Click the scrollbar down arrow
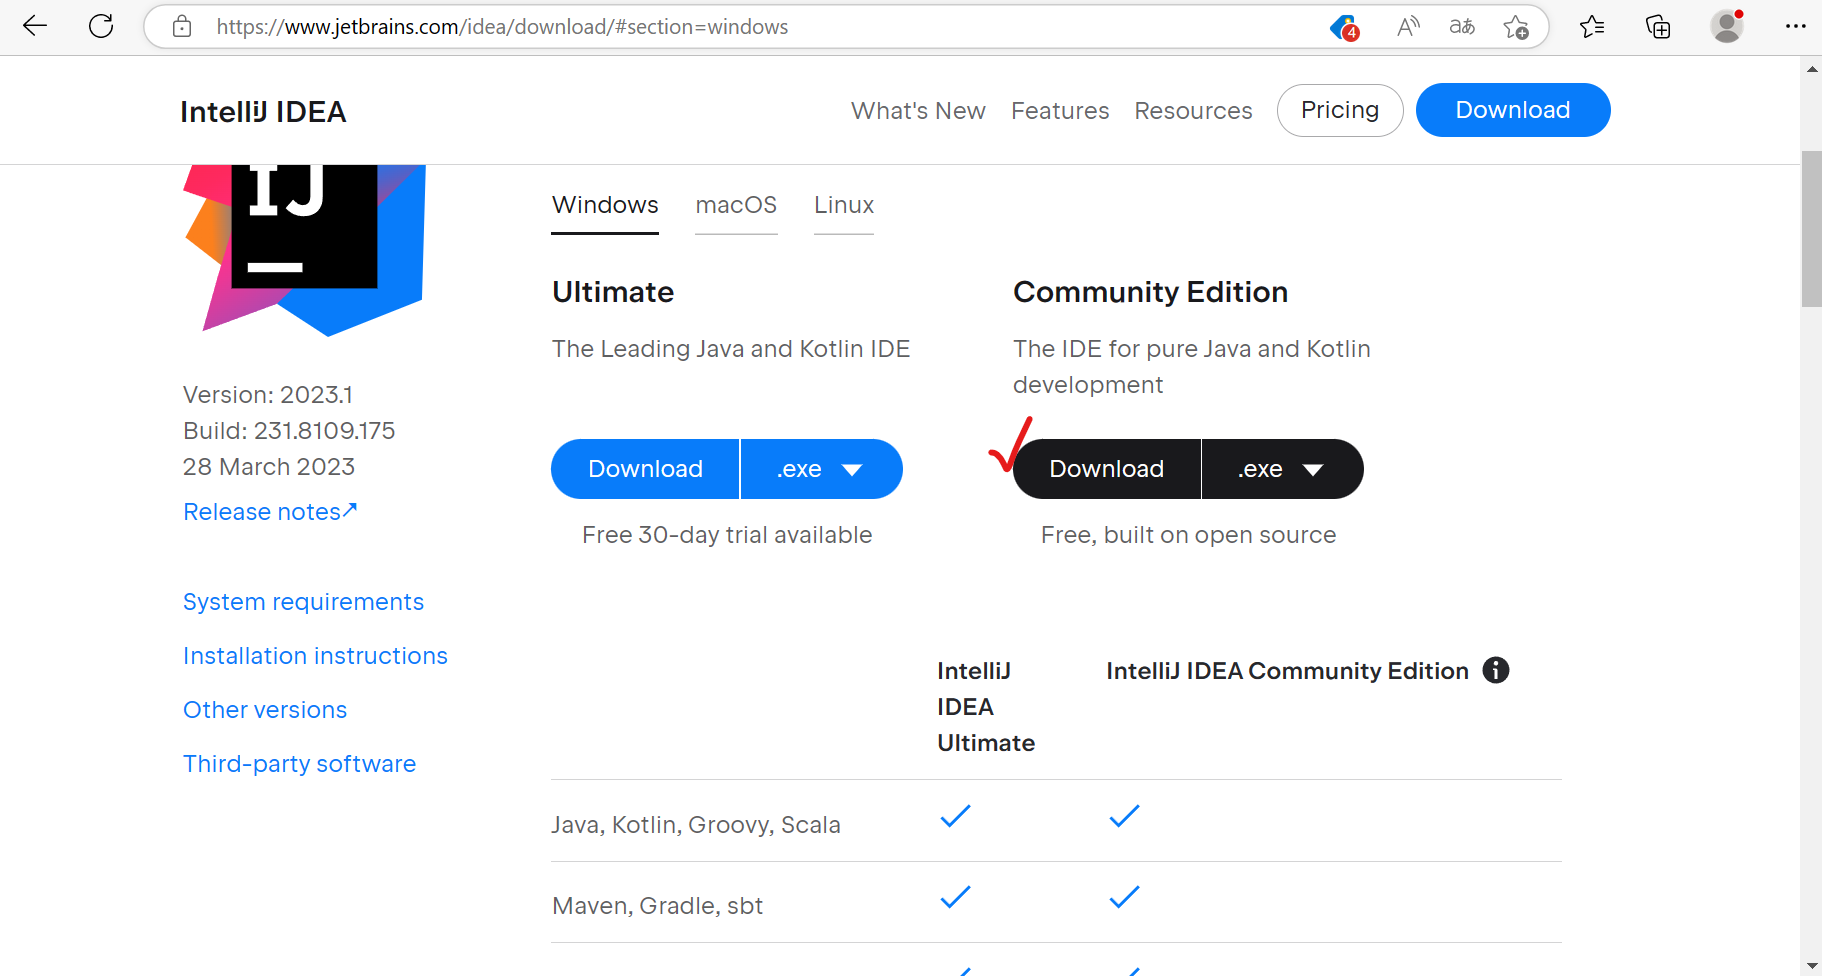 (1812, 965)
